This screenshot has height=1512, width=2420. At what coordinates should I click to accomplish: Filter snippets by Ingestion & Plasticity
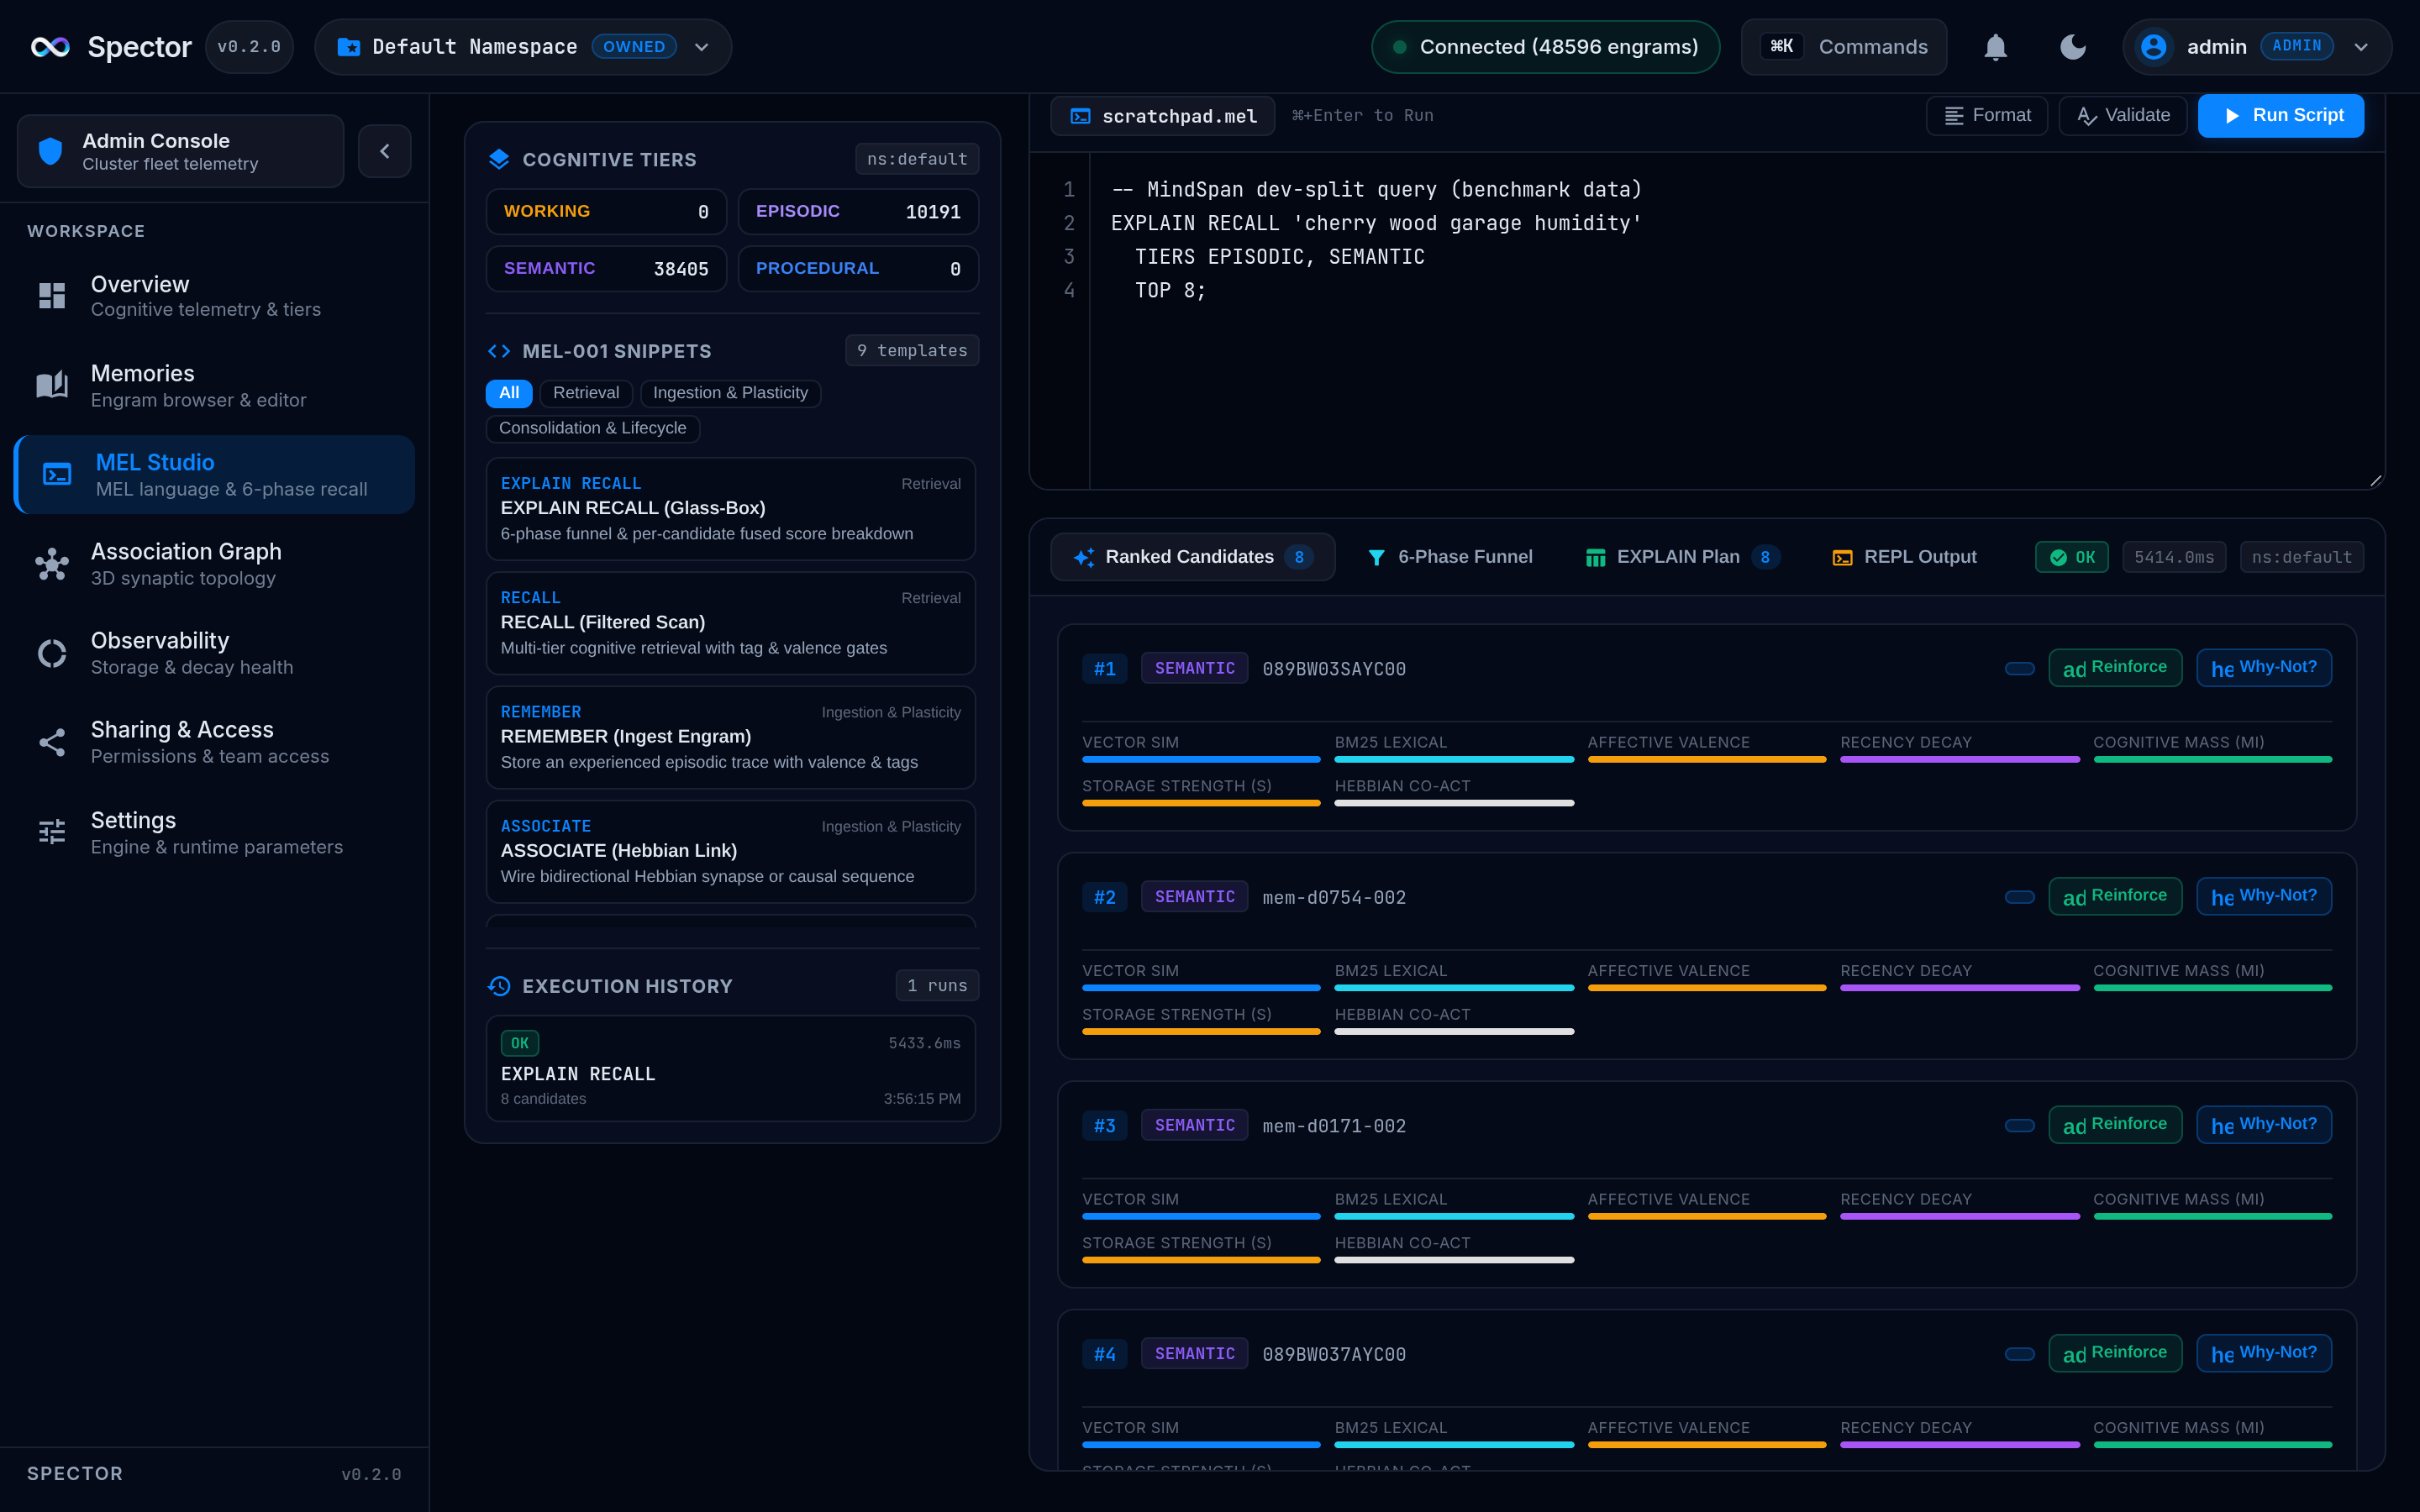click(730, 393)
